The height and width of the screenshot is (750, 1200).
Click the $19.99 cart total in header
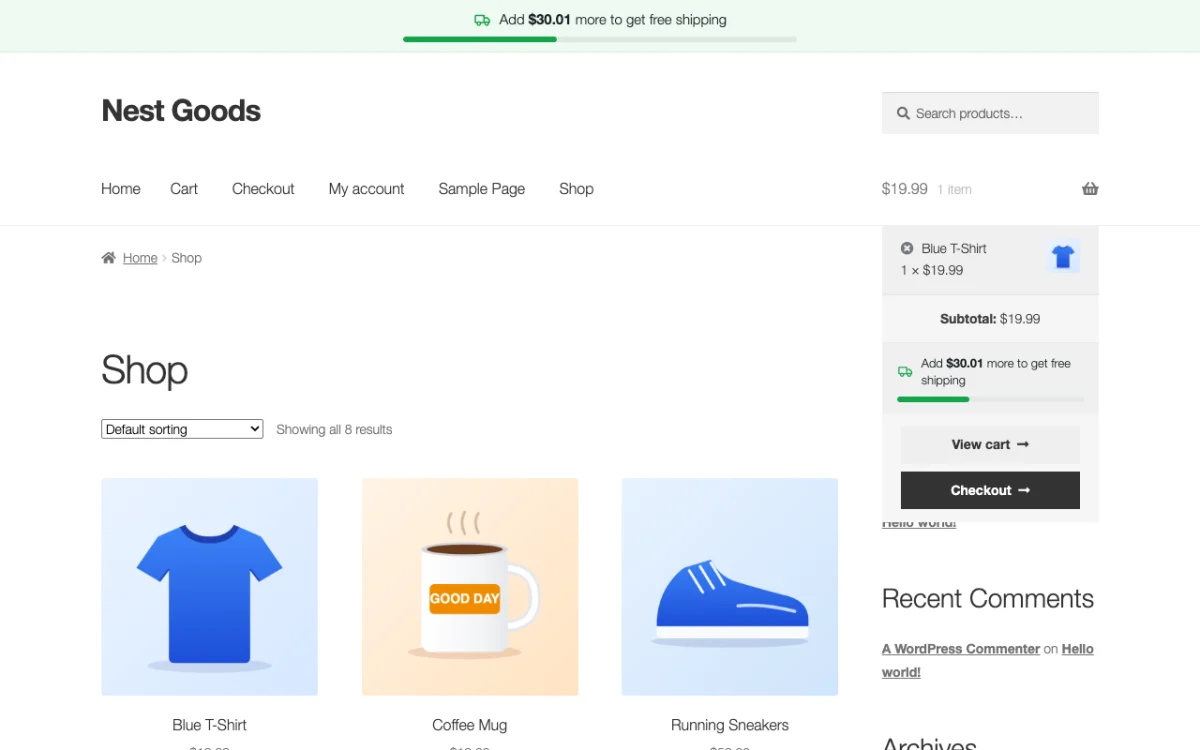tap(905, 189)
